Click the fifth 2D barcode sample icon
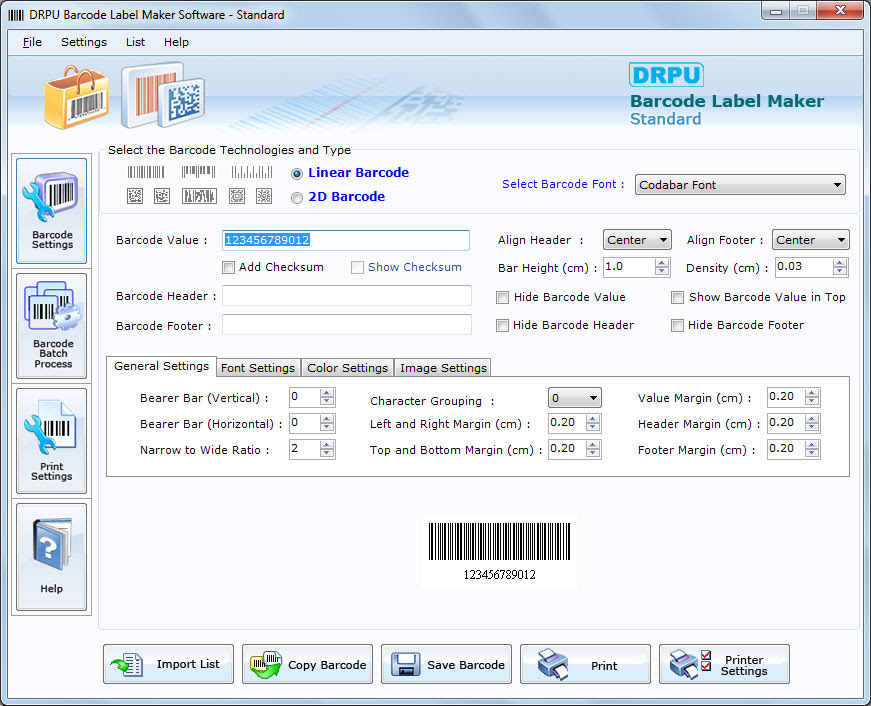Image resolution: width=871 pixels, height=706 pixels. tap(264, 196)
